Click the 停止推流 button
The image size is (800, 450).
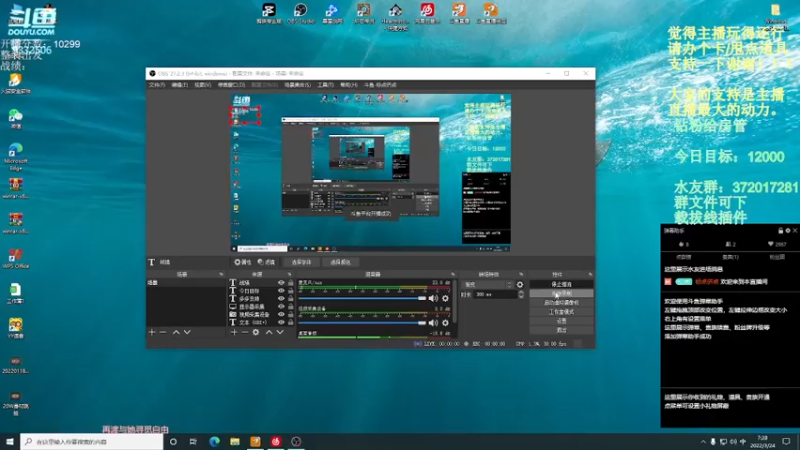click(561, 284)
